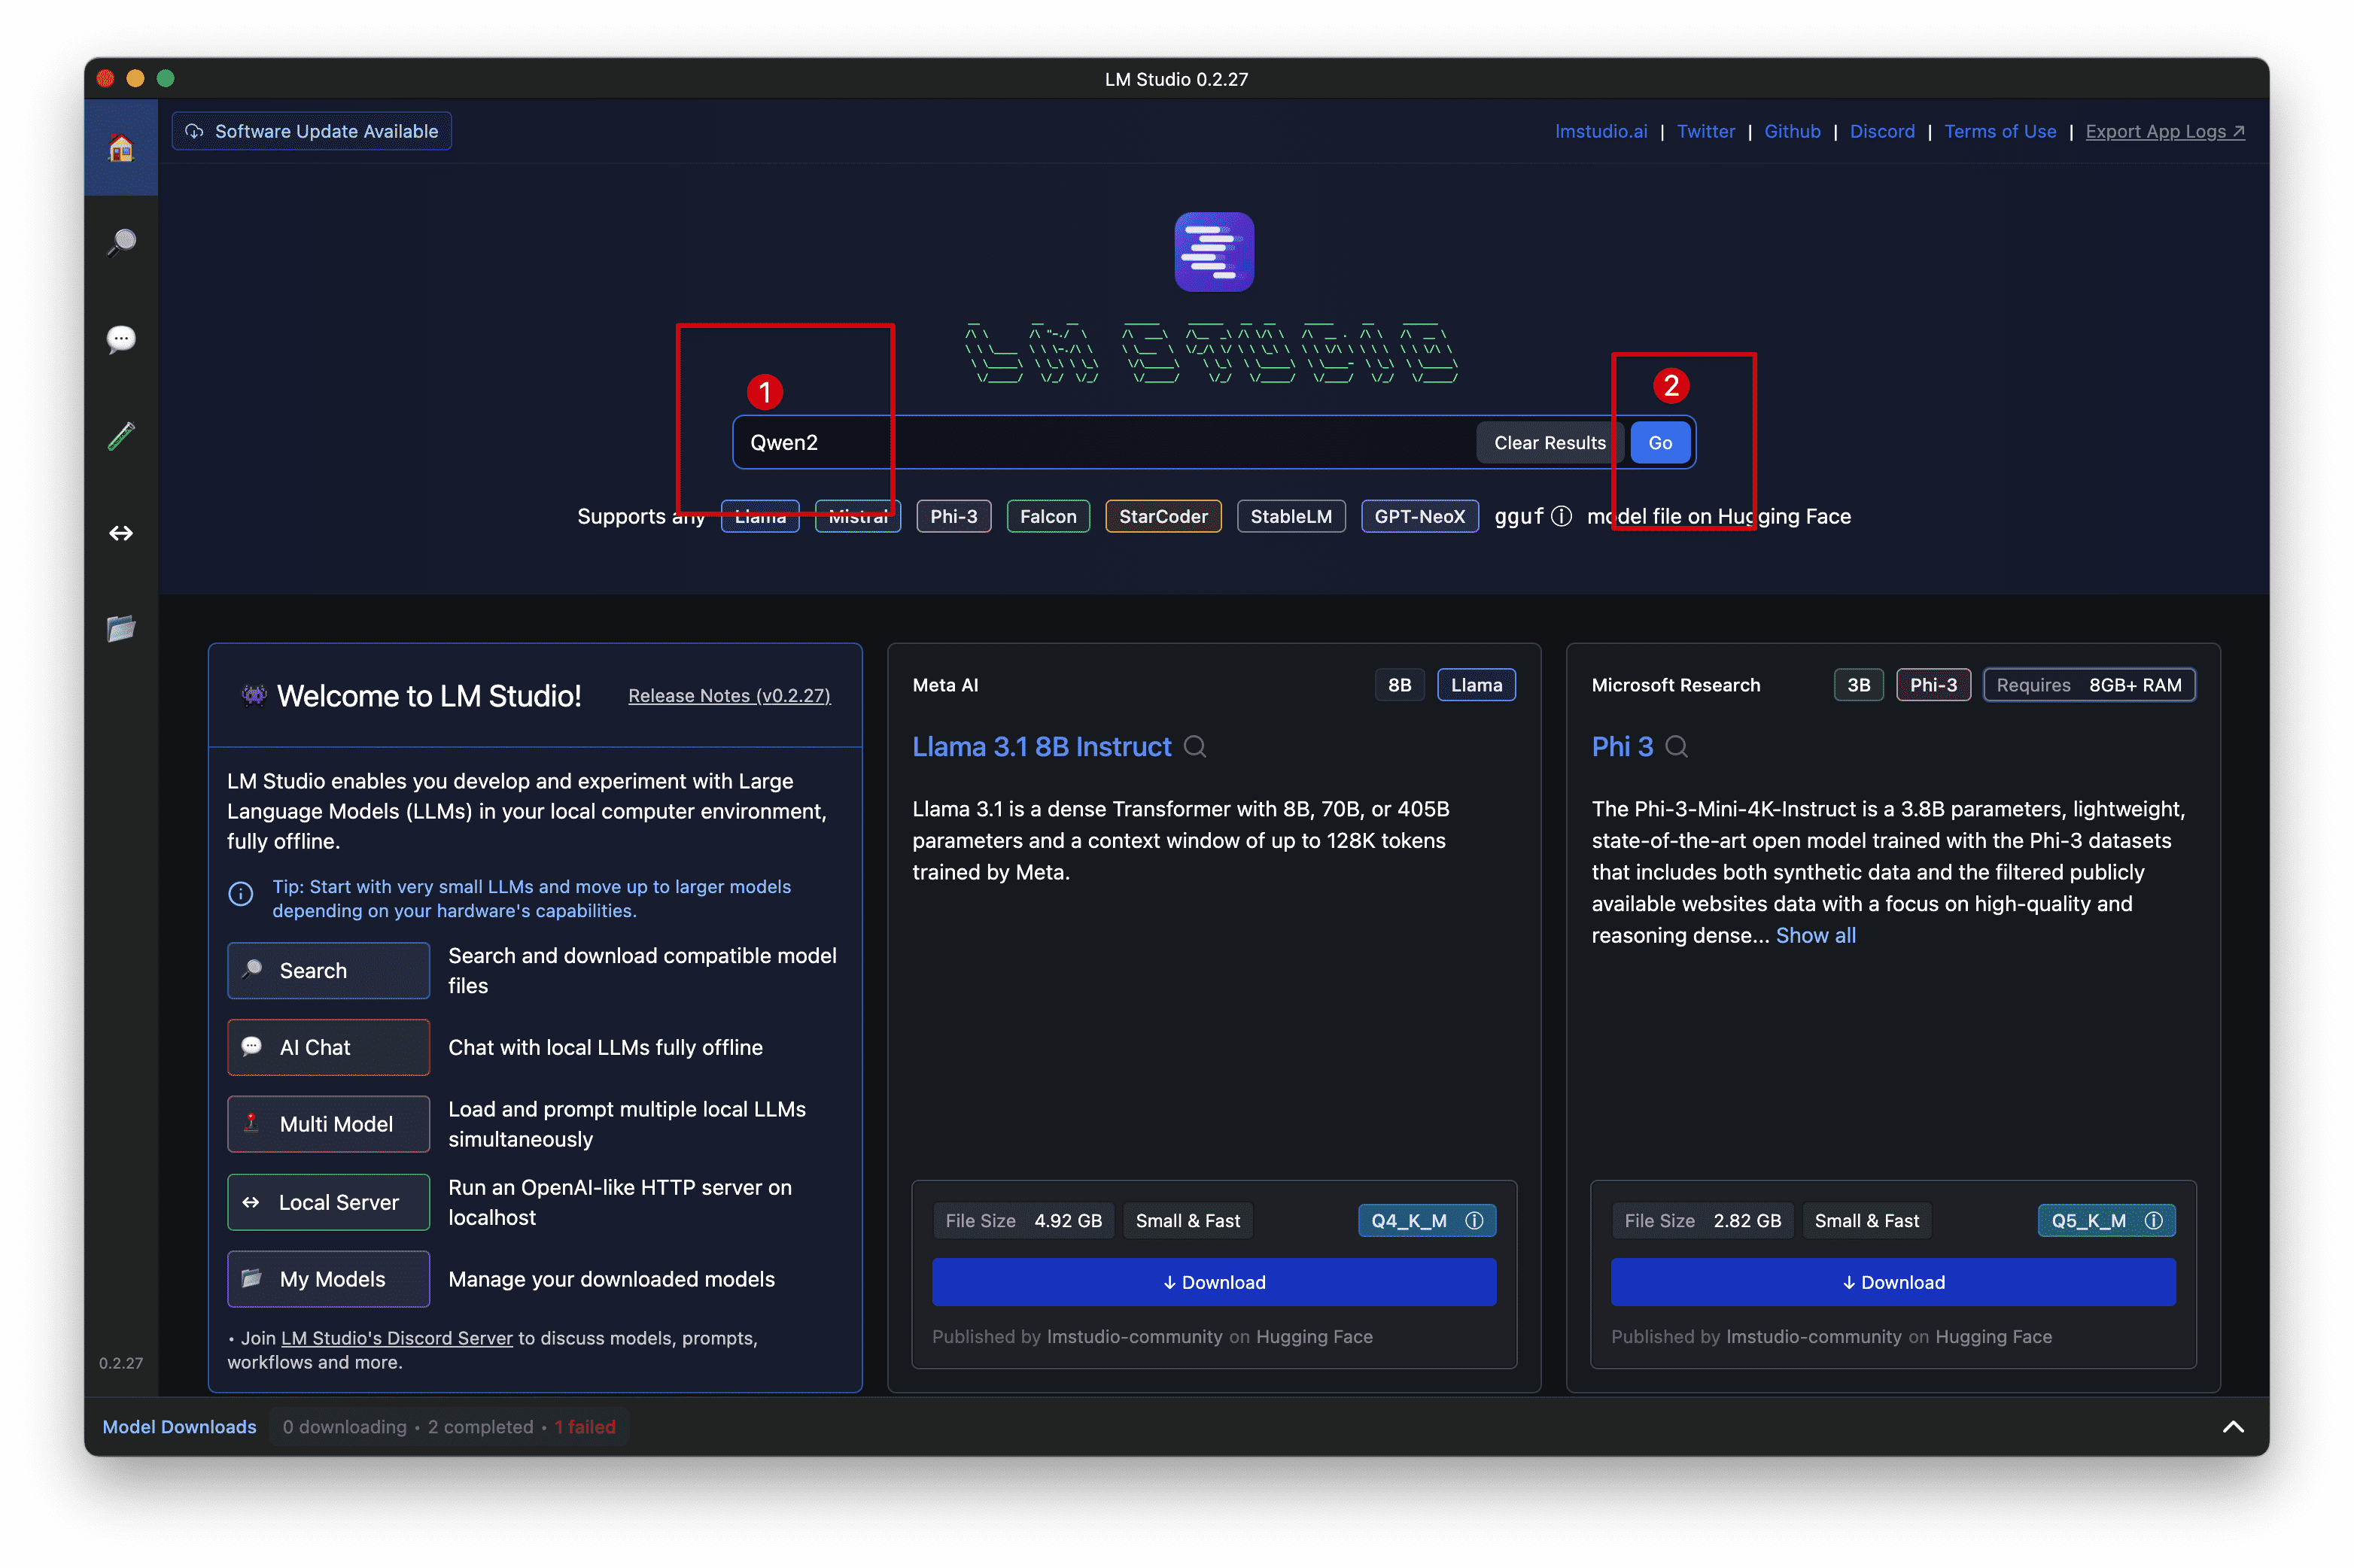This screenshot has width=2354, height=1568.
Task: Click the 8B size tag
Action: coord(1398,684)
